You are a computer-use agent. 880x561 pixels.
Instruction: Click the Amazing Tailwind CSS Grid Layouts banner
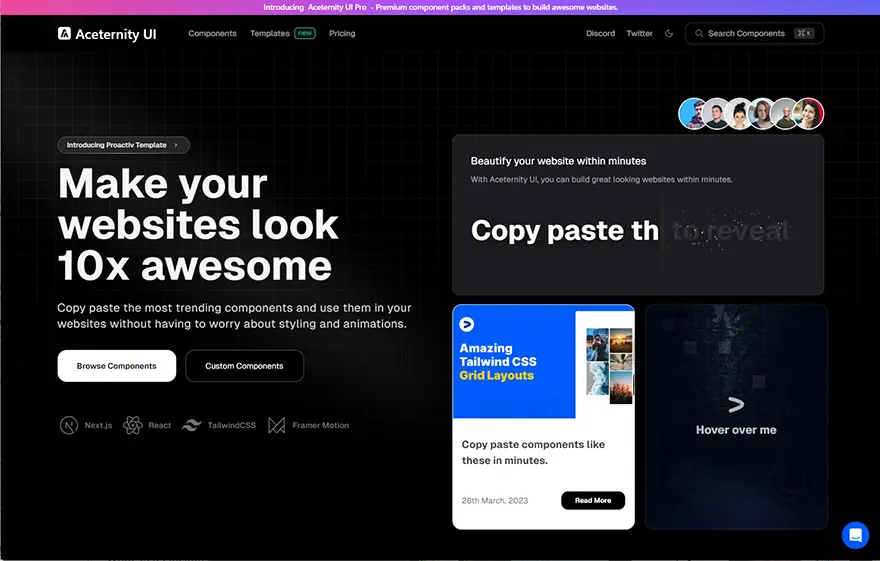tap(514, 362)
